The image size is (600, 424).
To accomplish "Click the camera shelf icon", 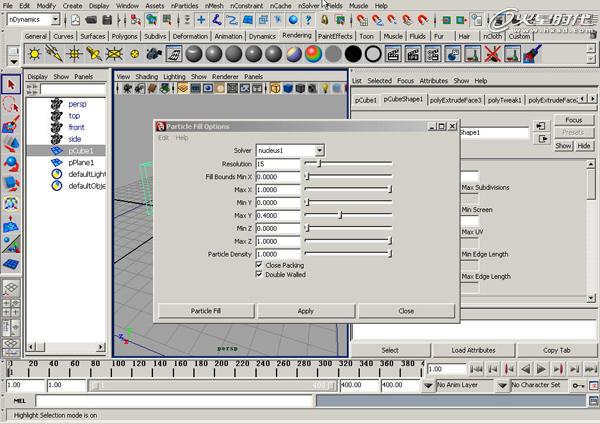I will point(154,54).
